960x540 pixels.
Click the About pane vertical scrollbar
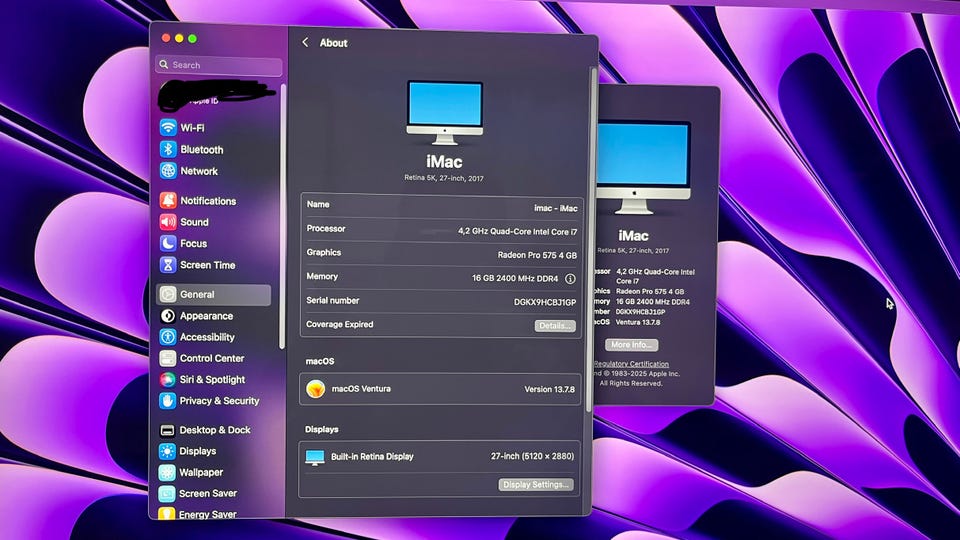591,239
